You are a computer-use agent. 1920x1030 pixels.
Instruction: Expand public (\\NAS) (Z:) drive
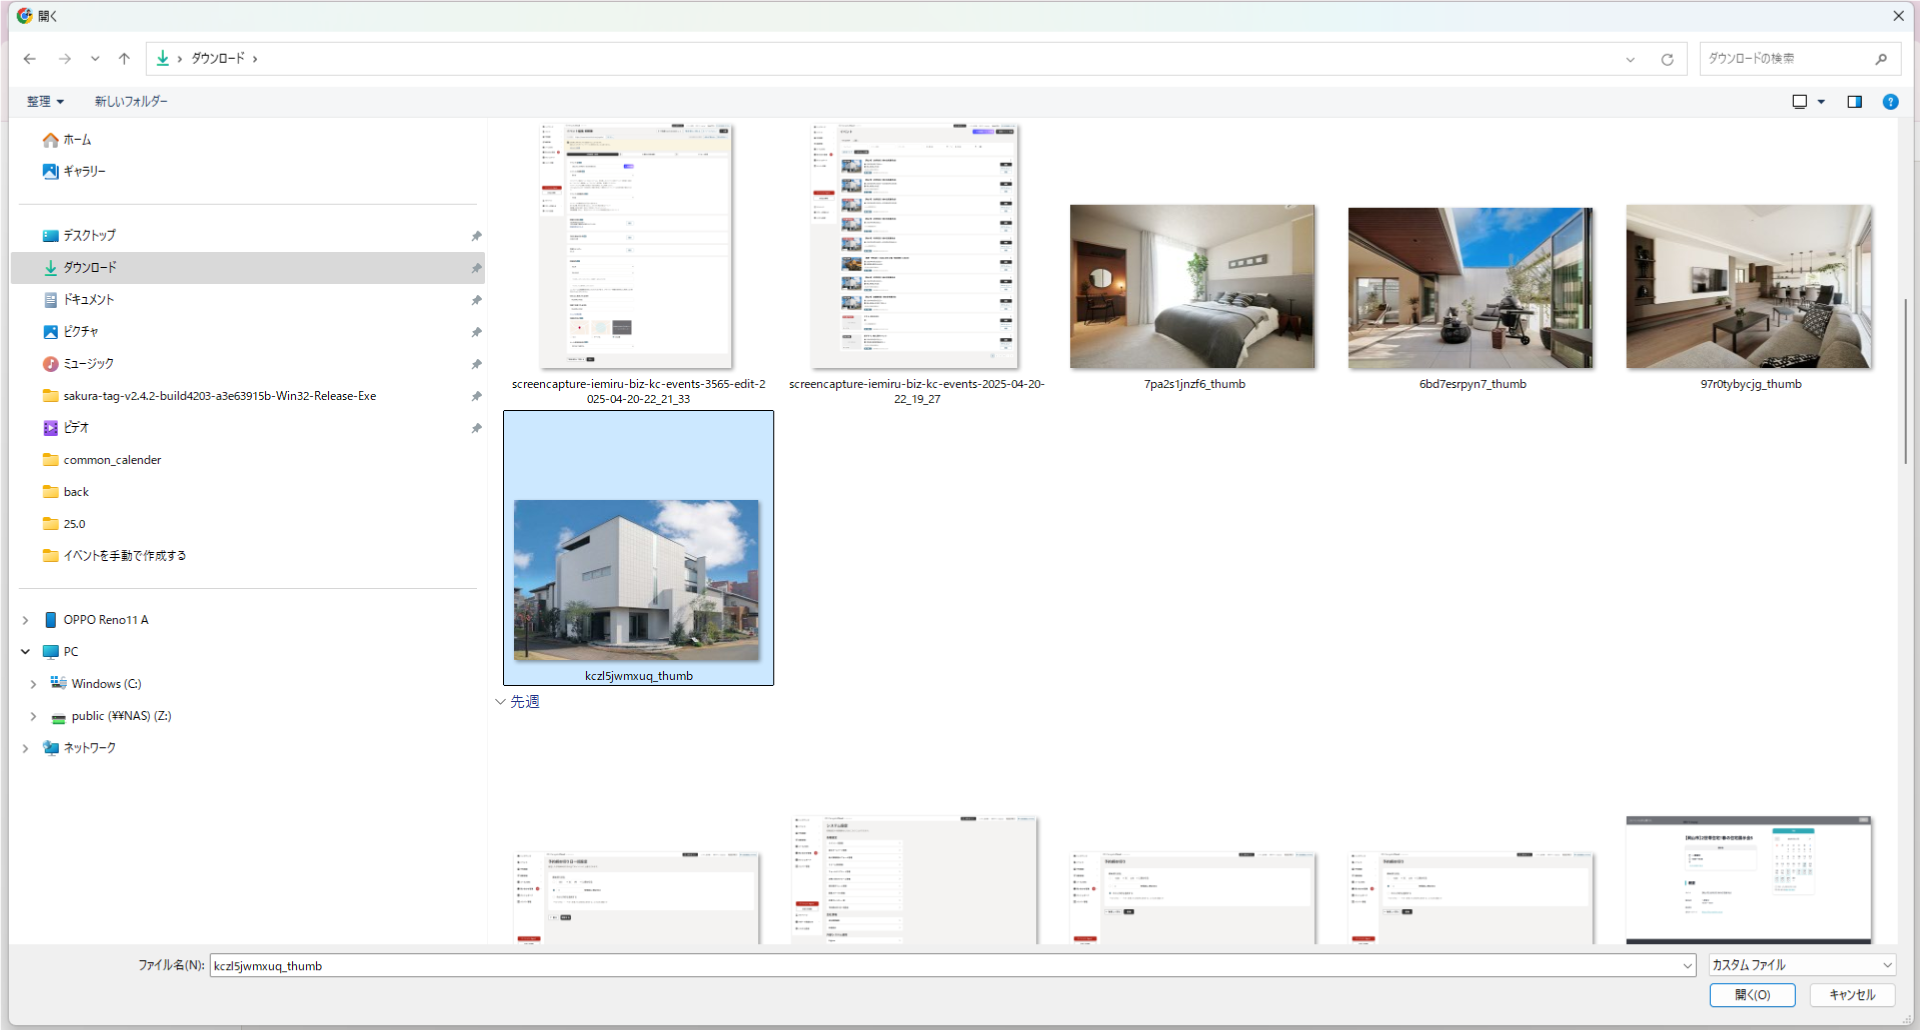(x=33, y=716)
